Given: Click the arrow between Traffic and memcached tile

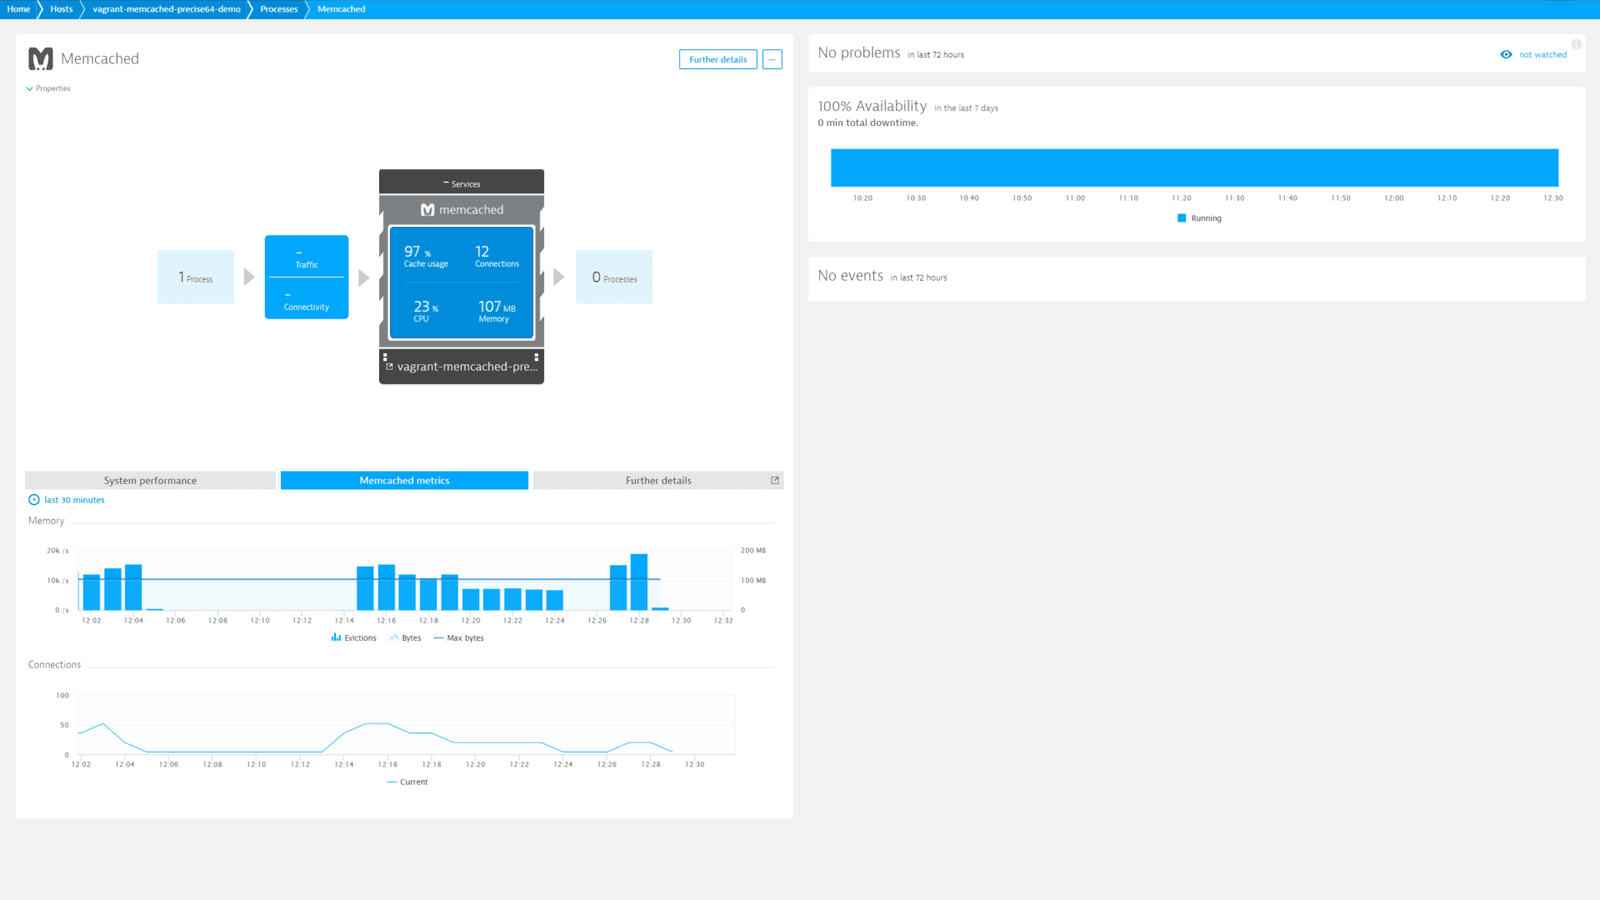Looking at the screenshot, I should click(364, 277).
